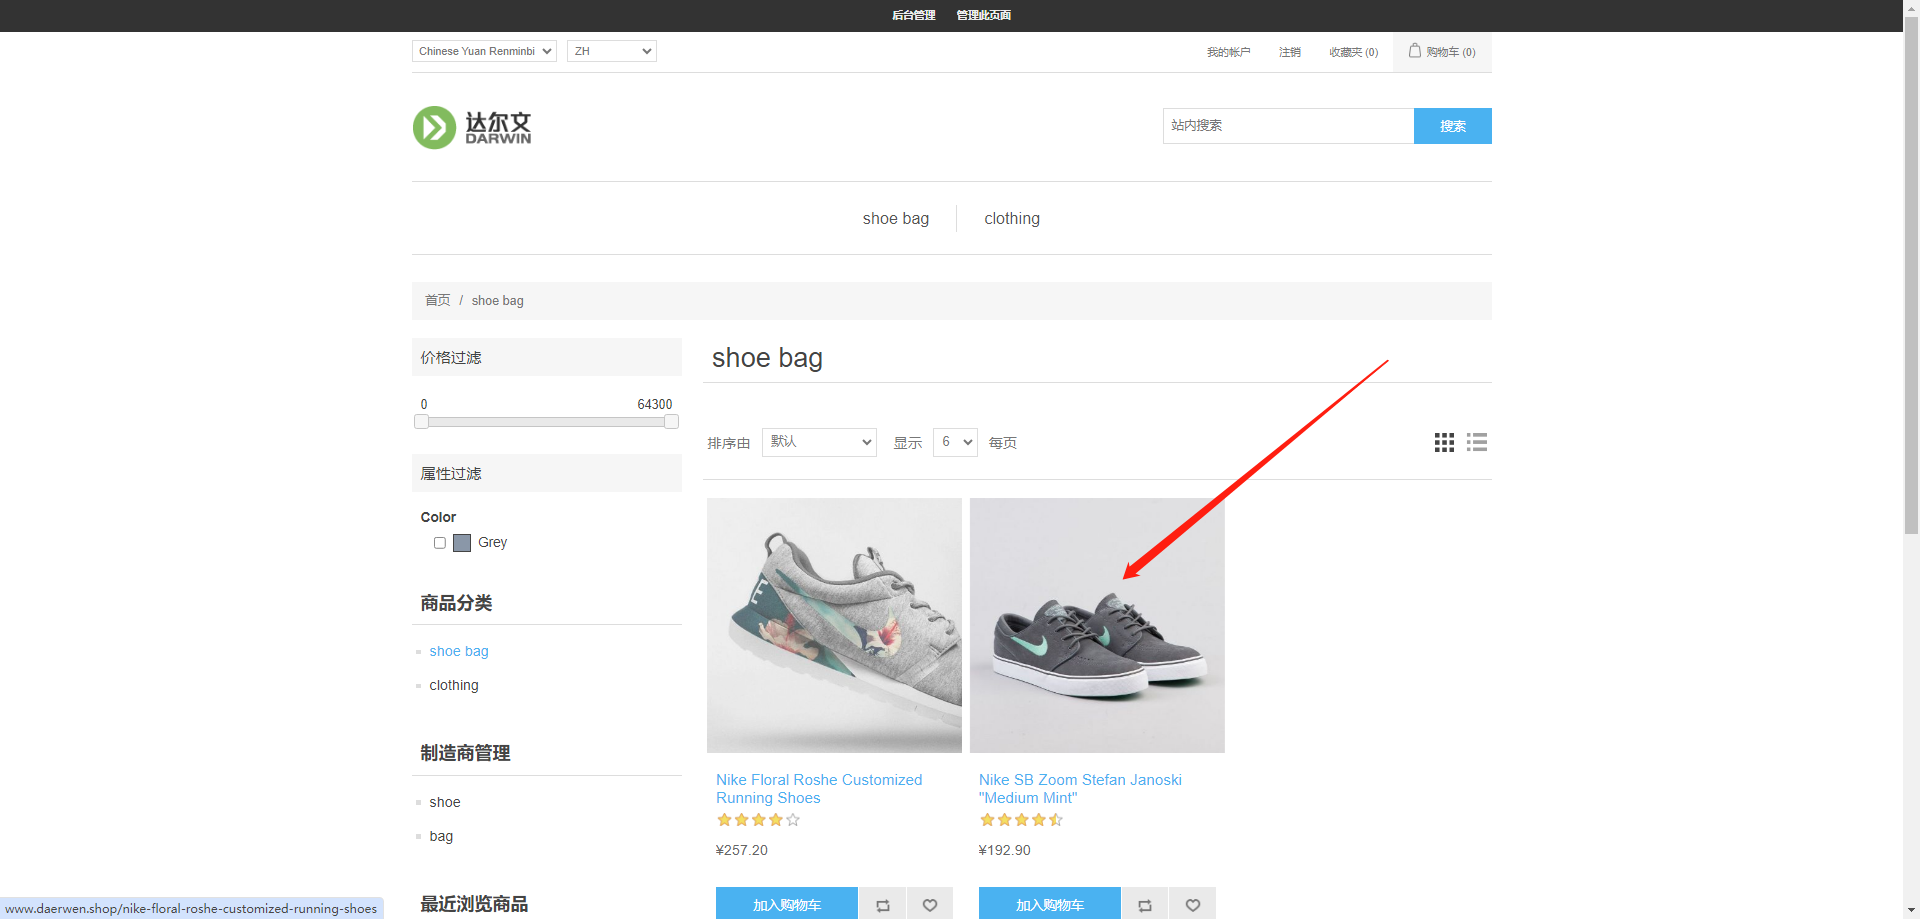Screen dimensions: 1920x919
Task: Click the blue search button
Action: (x=1452, y=126)
